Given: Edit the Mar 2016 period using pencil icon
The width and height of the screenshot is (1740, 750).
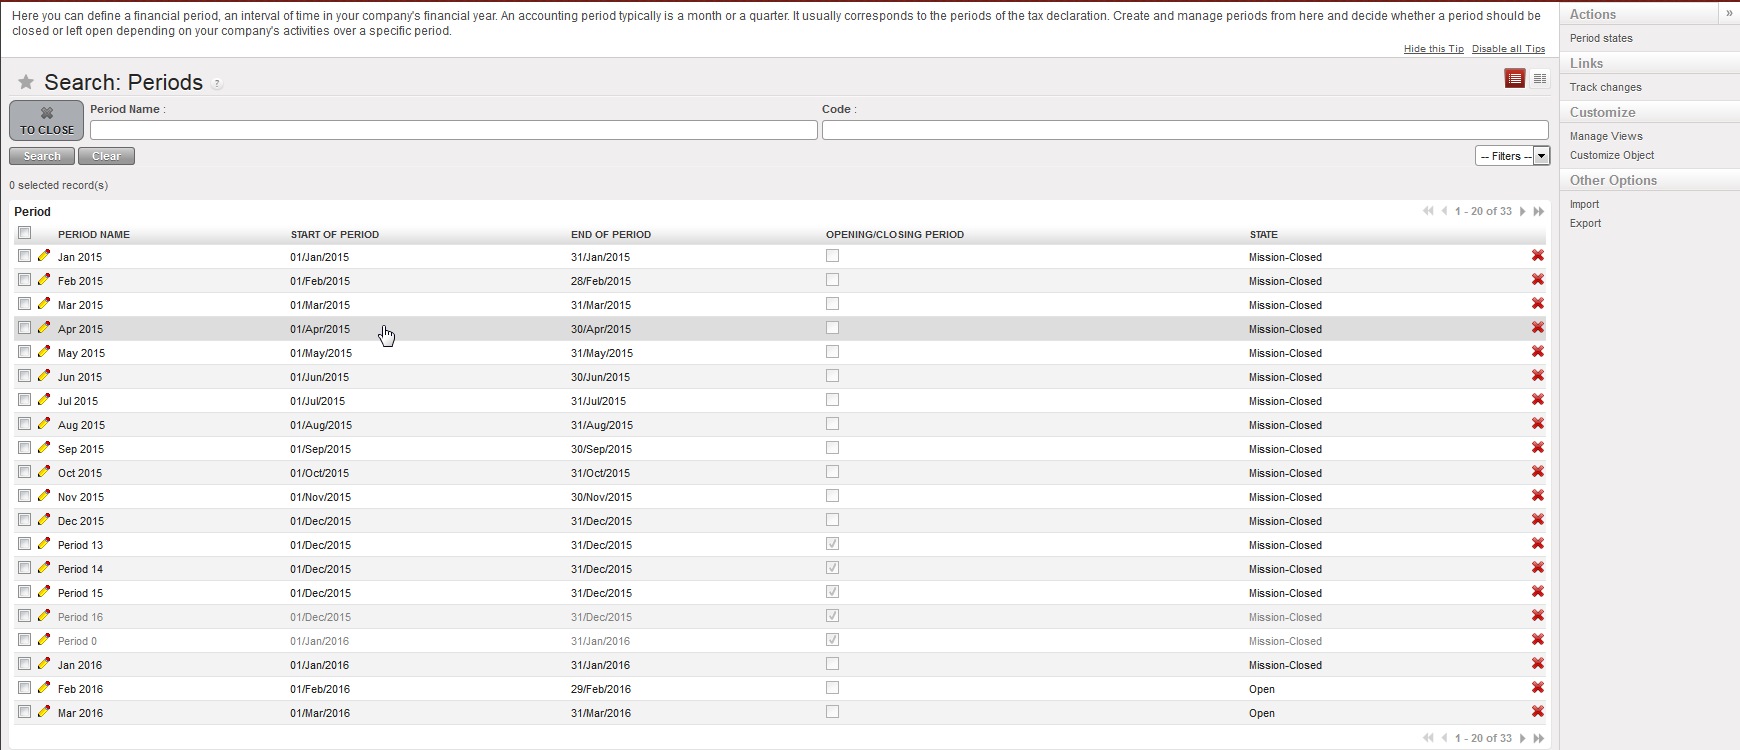Looking at the screenshot, I should 44,712.
